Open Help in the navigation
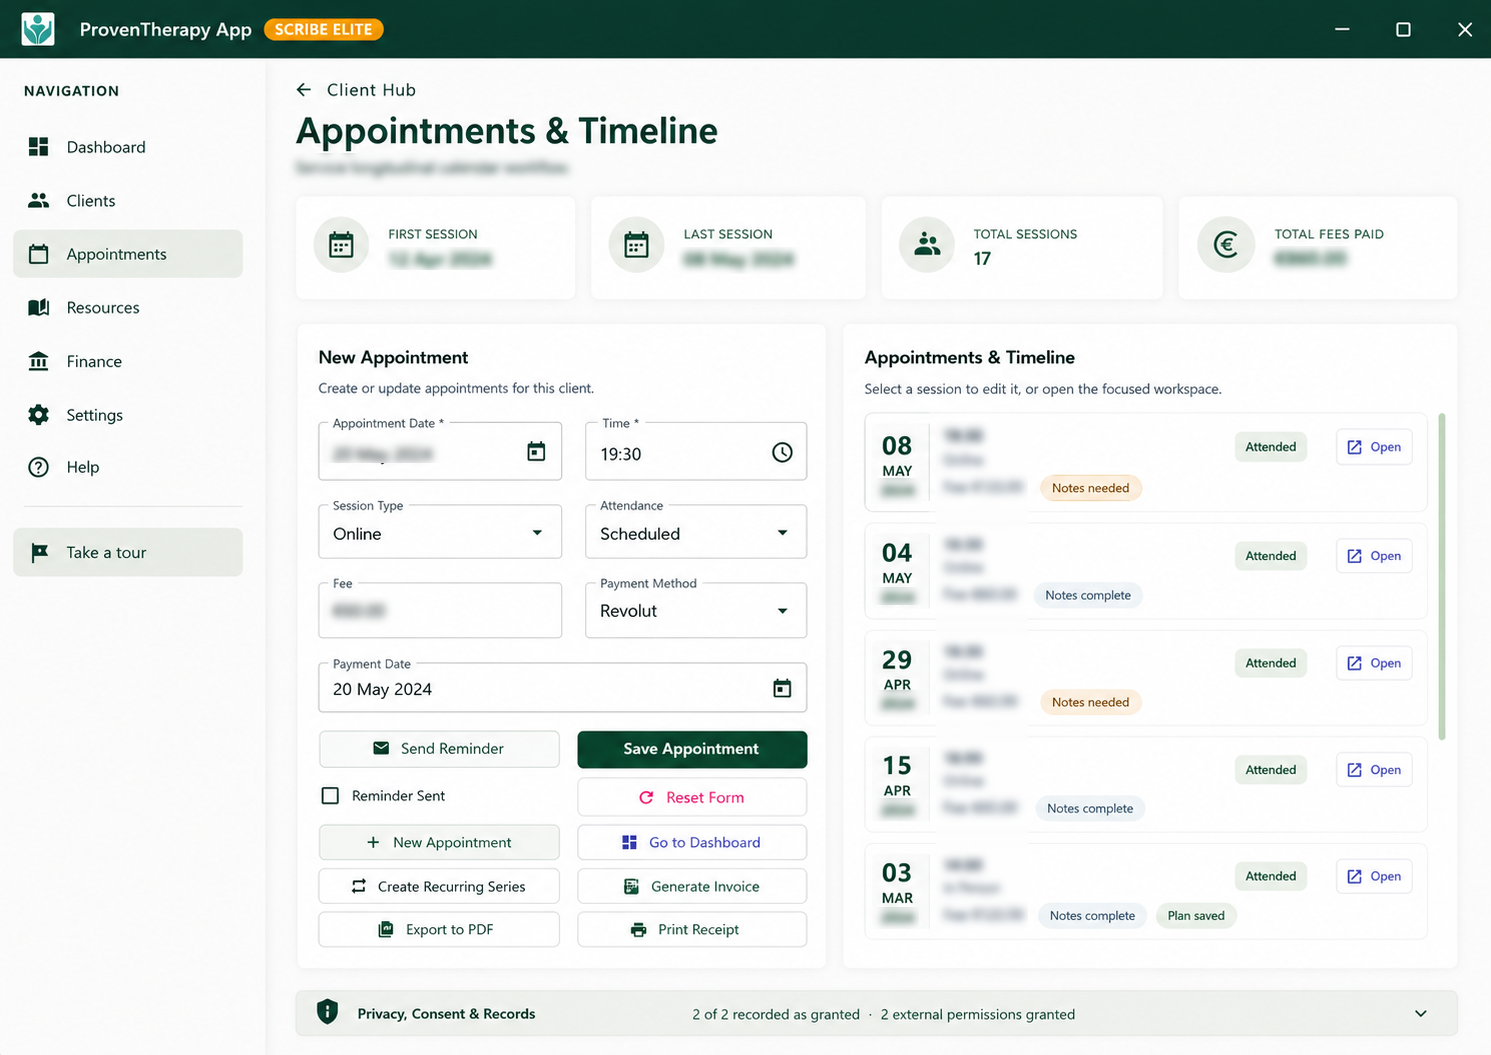This screenshot has height=1055, width=1491. tap(128, 467)
